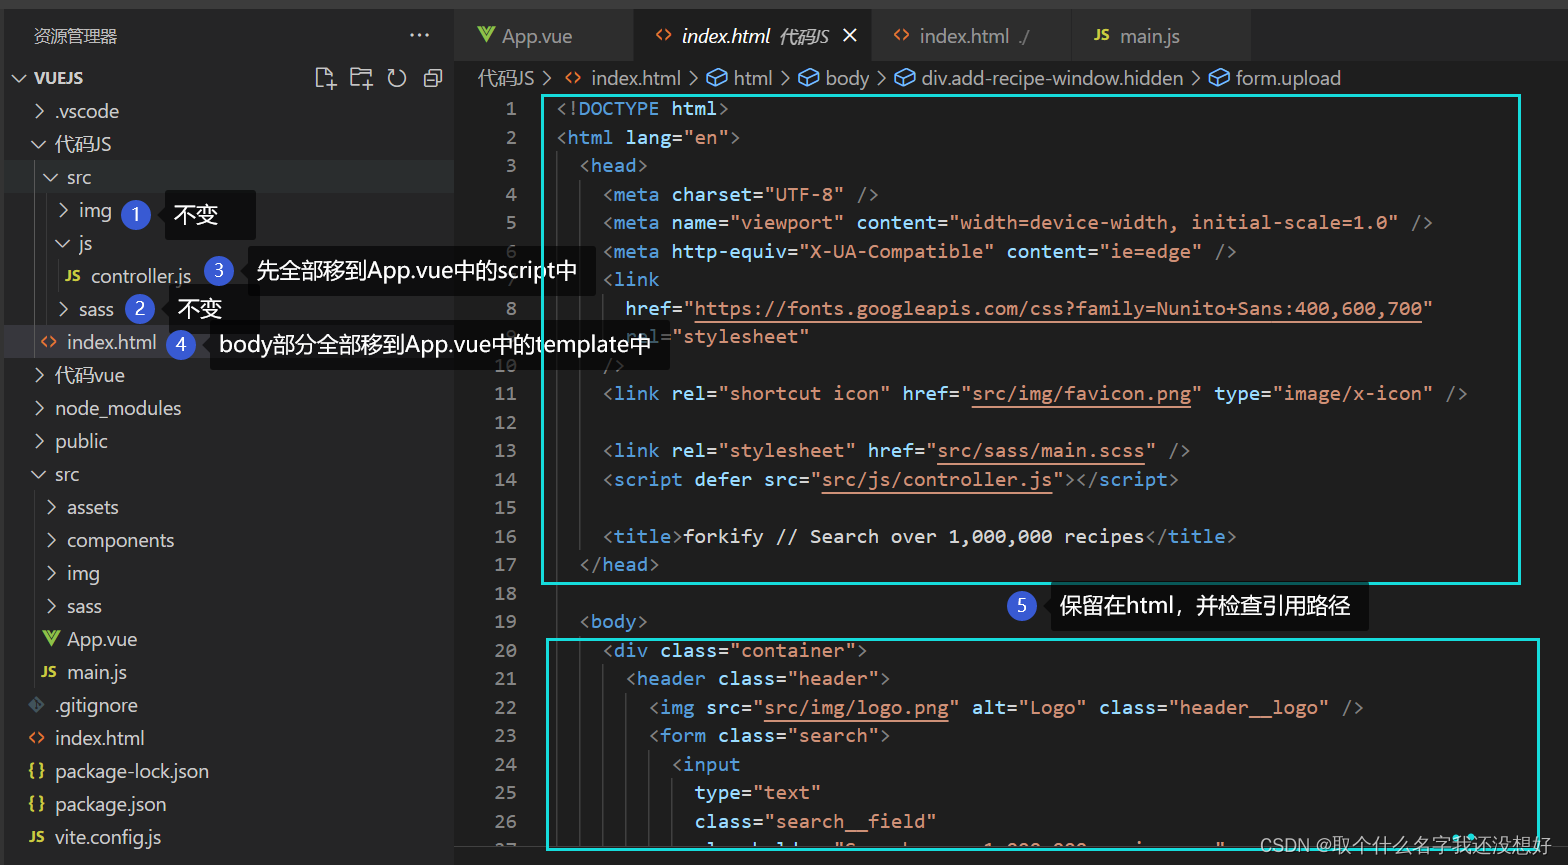
Task: Open main.js in the explorer tree
Action: 96,672
